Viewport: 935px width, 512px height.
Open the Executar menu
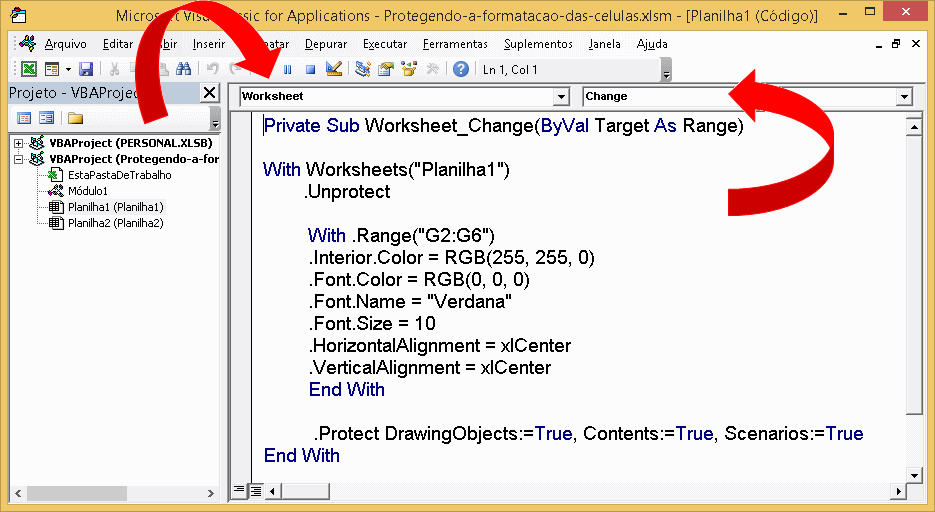[x=385, y=44]
